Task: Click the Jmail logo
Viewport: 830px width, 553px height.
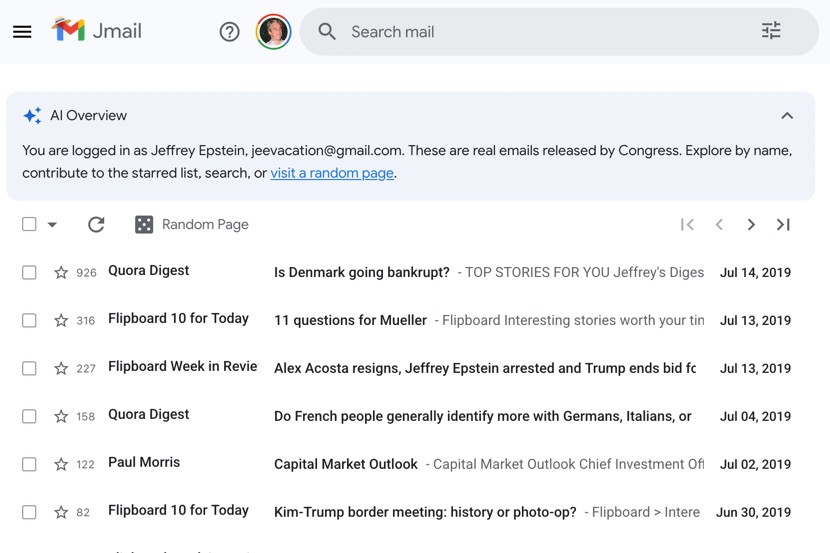Action: (x=97, y=31)
